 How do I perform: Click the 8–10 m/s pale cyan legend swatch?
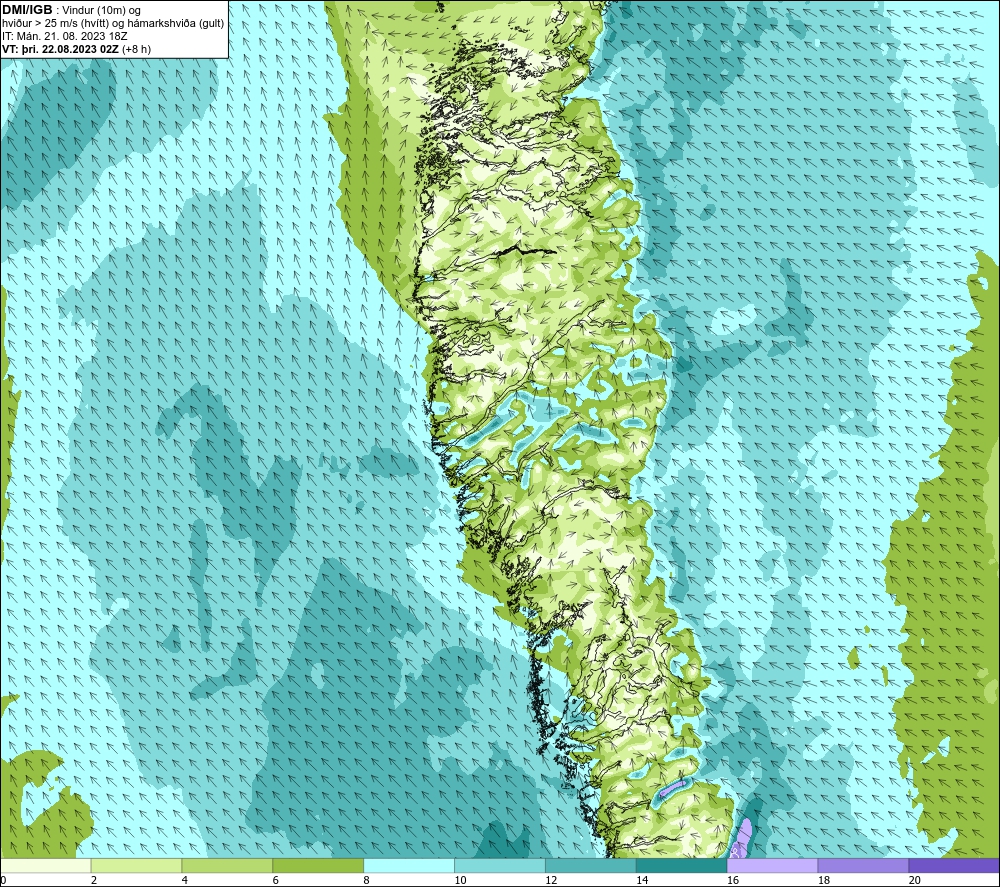(x=409, y=866)
